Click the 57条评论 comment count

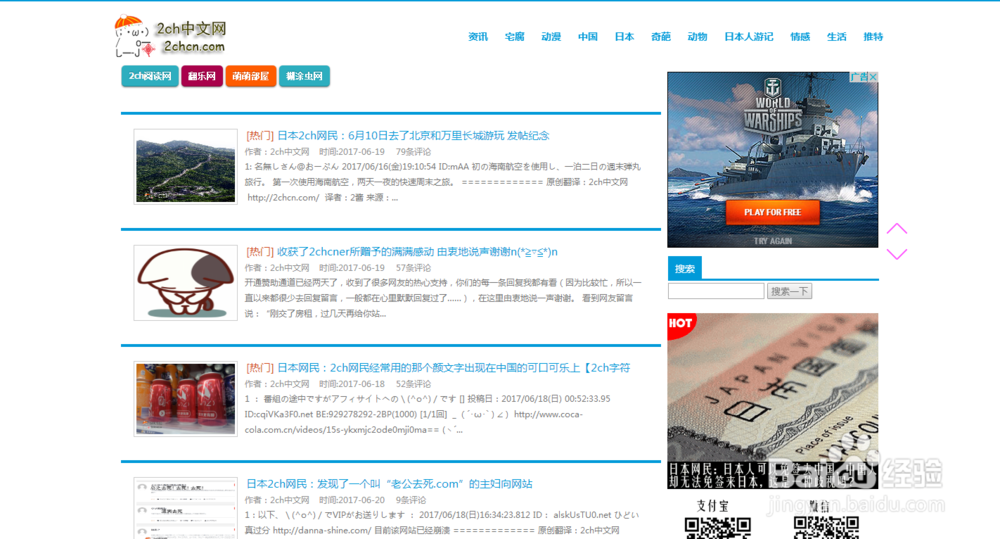tap(413, 268)
